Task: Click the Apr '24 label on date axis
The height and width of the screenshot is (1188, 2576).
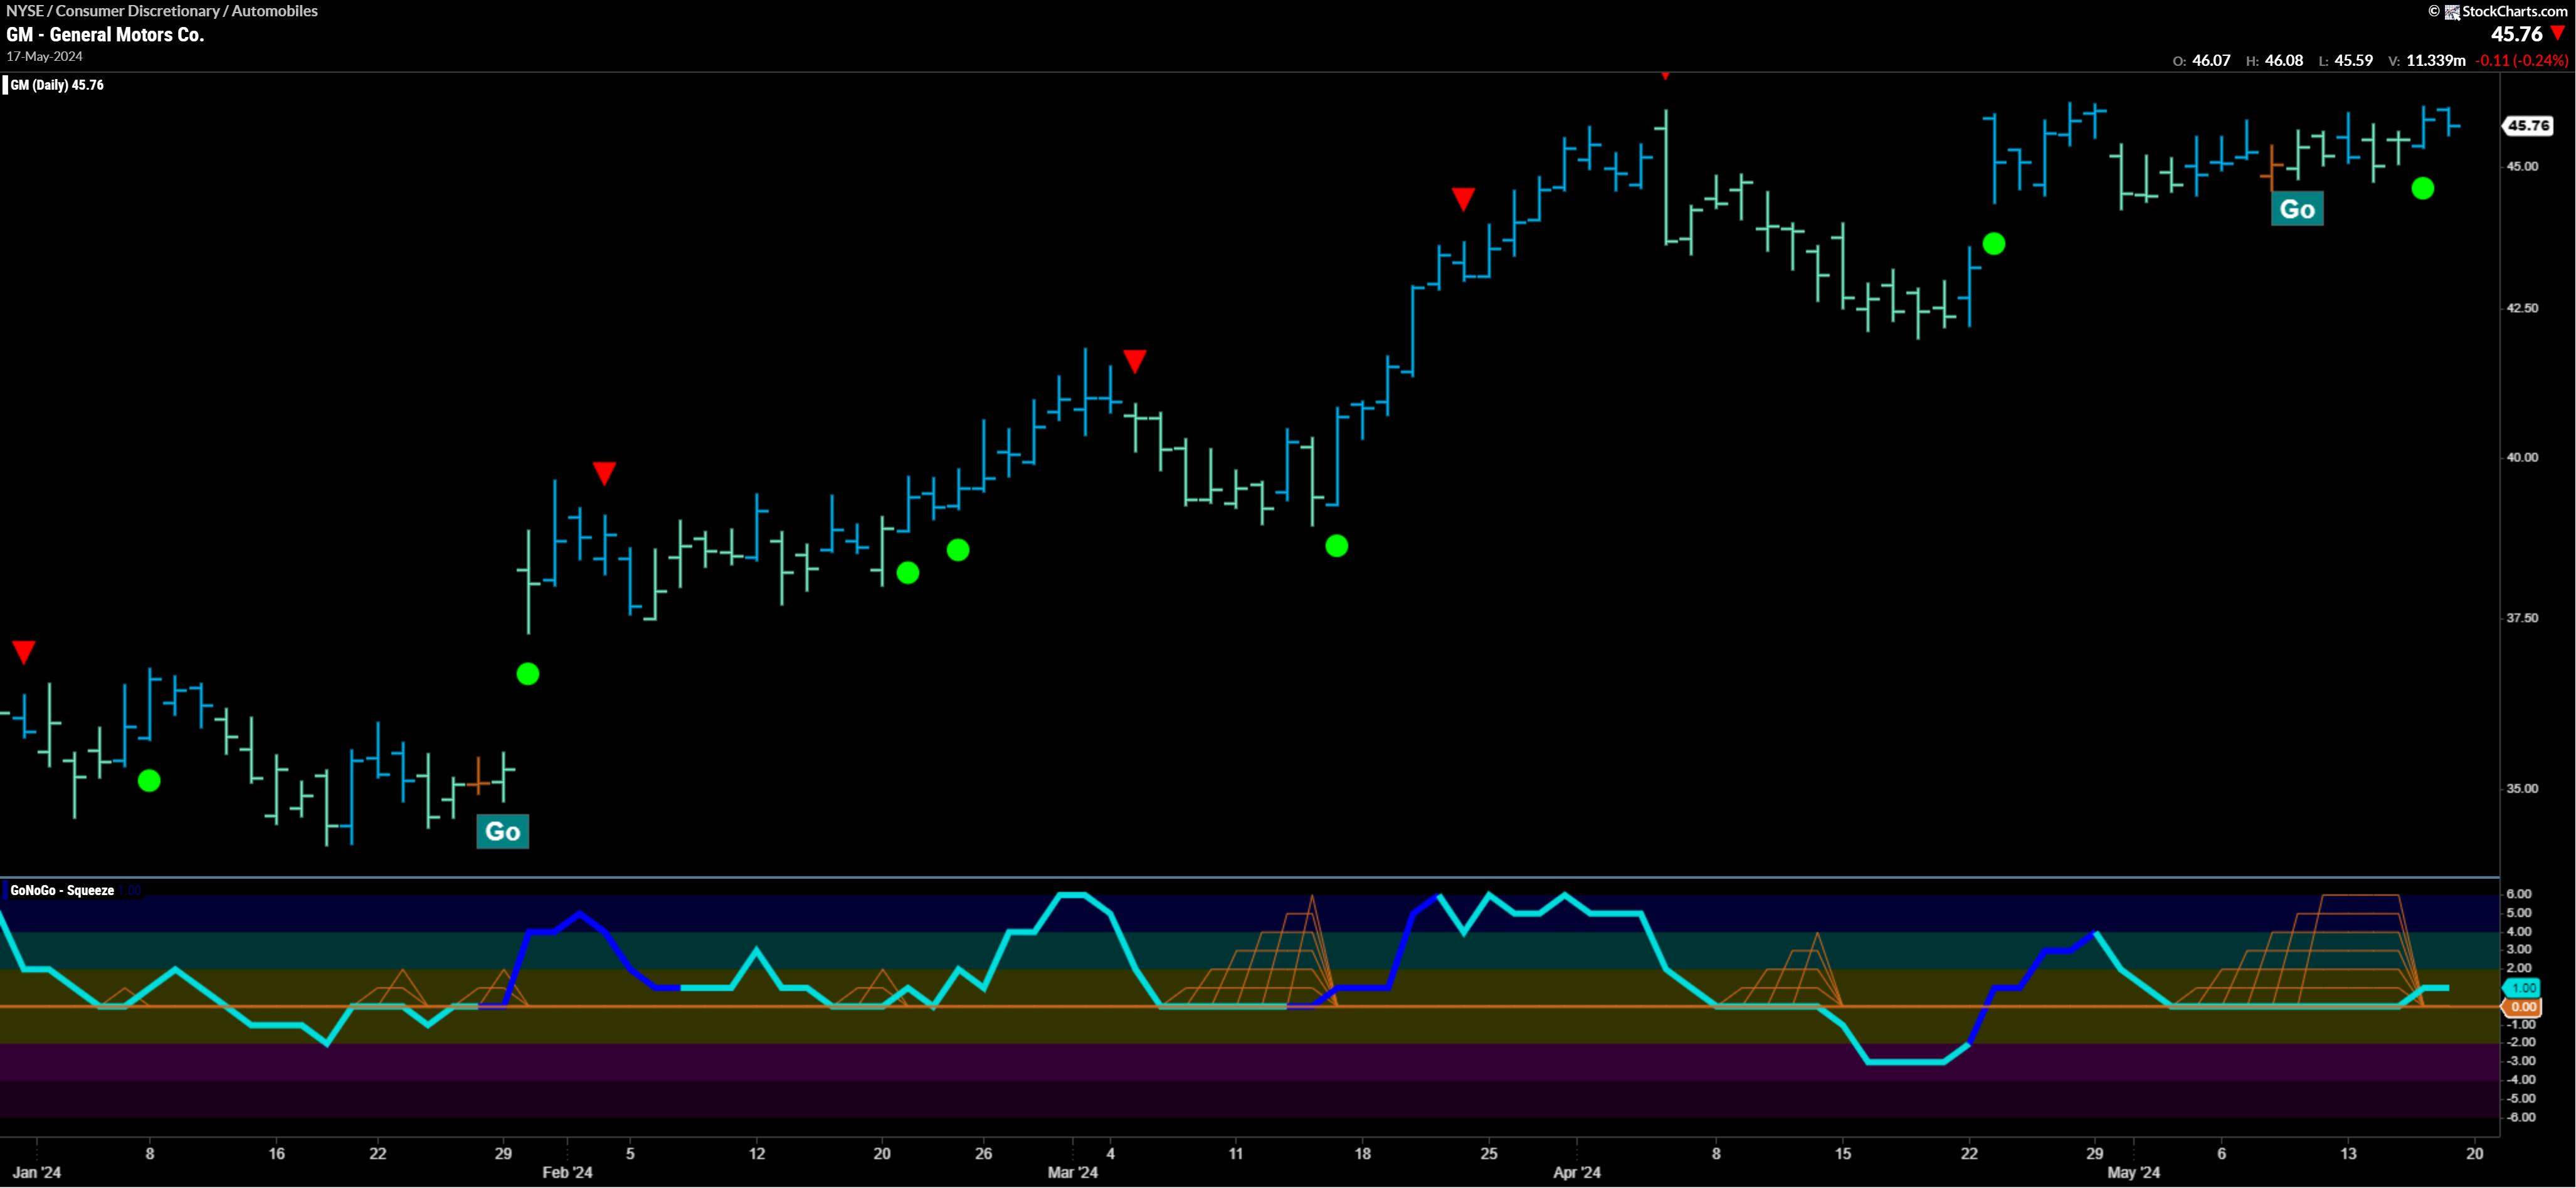Action: [x=1577, y=1172]
